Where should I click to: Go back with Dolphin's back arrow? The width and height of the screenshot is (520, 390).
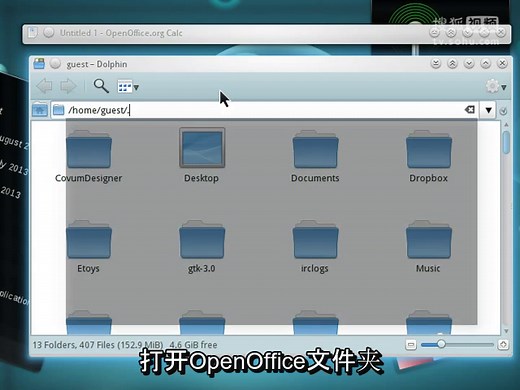coord(44,86)
